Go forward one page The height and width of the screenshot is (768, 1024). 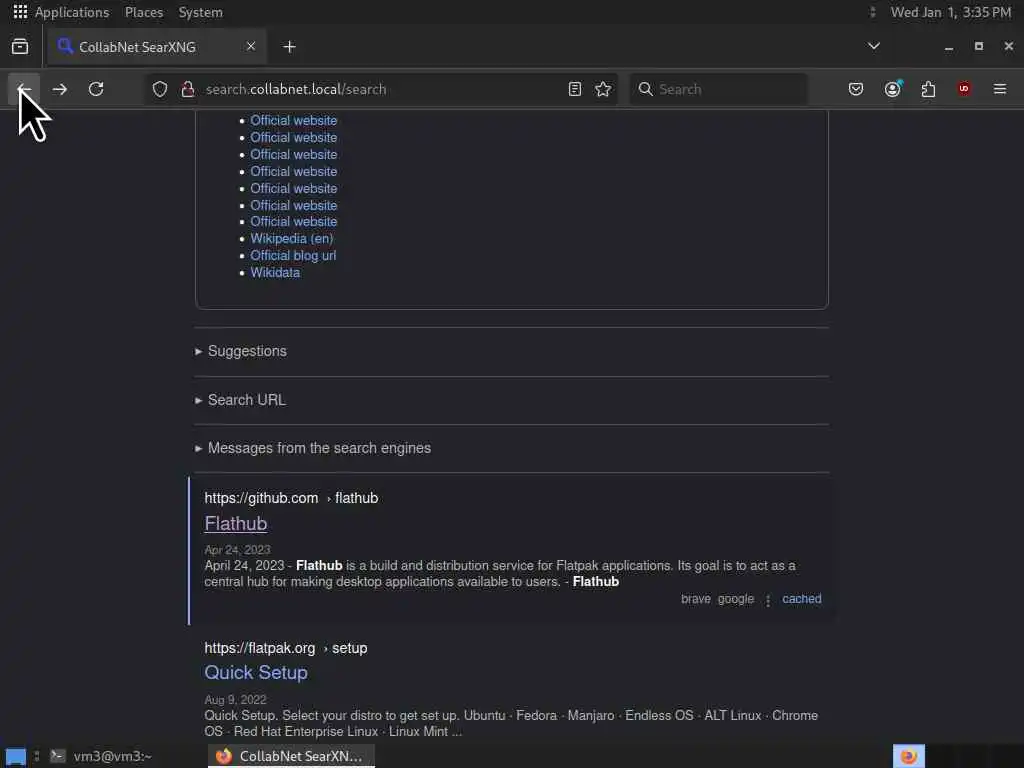point(59,89)
